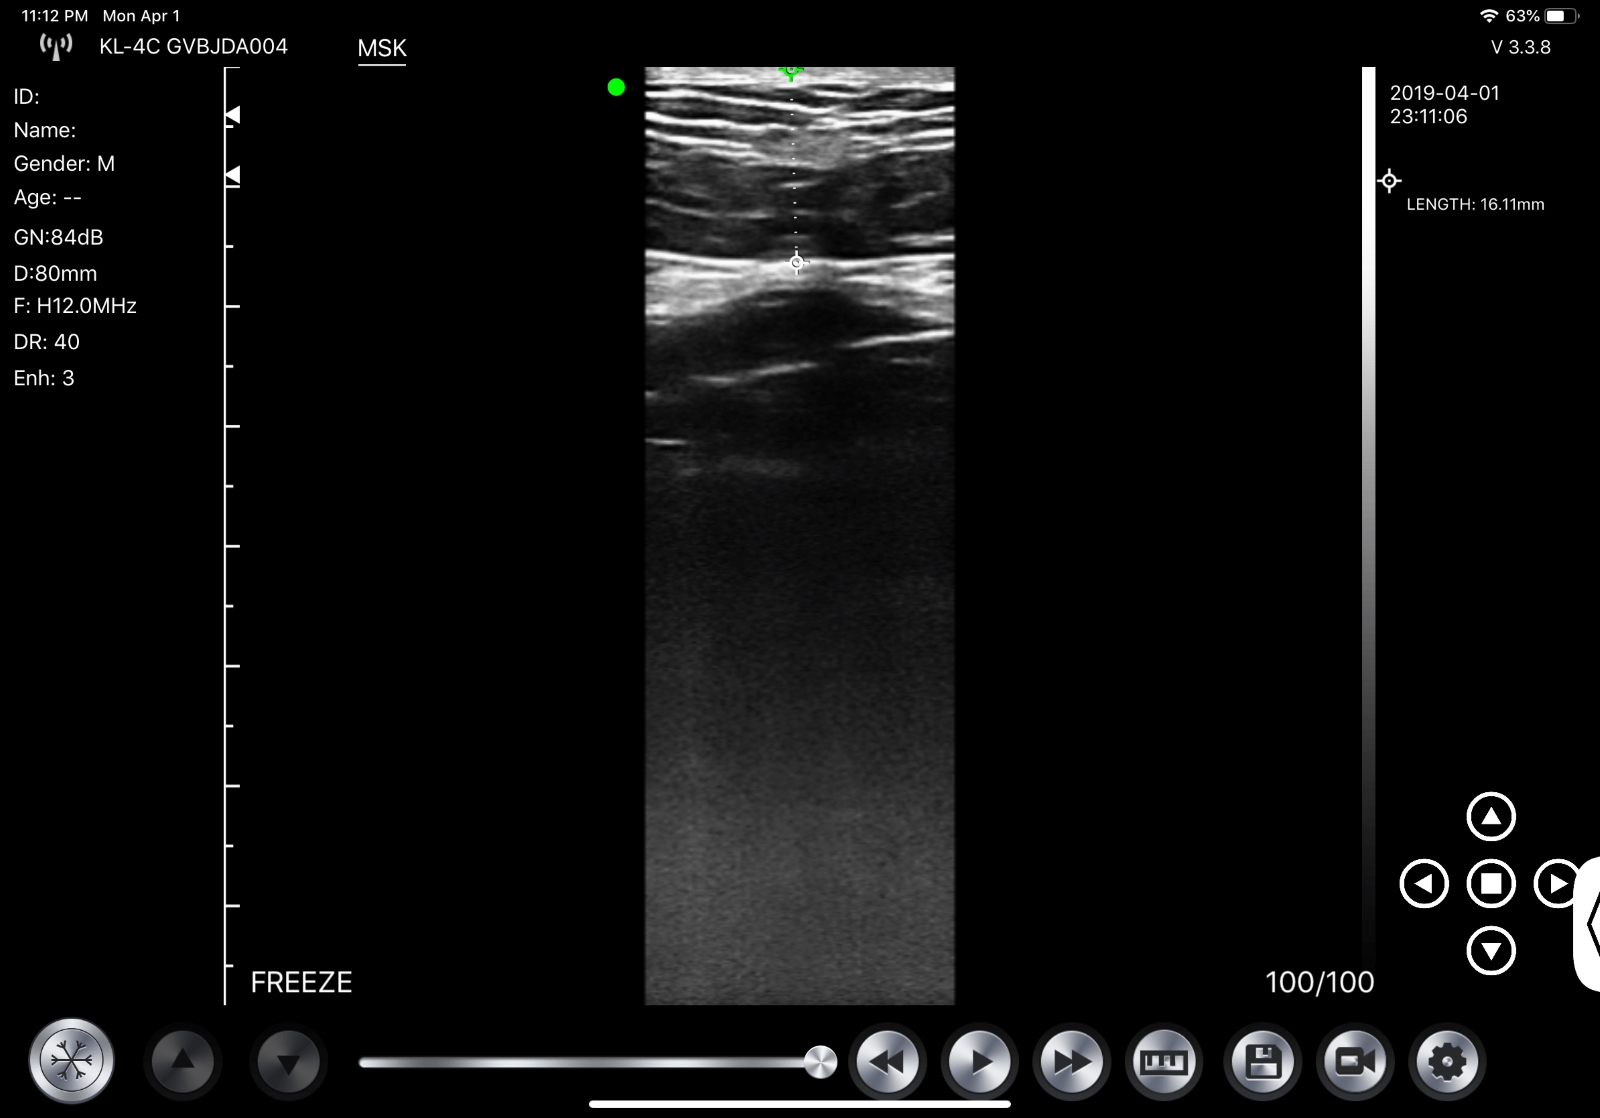Rewind the cine loop frames
This screenshot has height=1118, width=1600.
point(887,1062)
